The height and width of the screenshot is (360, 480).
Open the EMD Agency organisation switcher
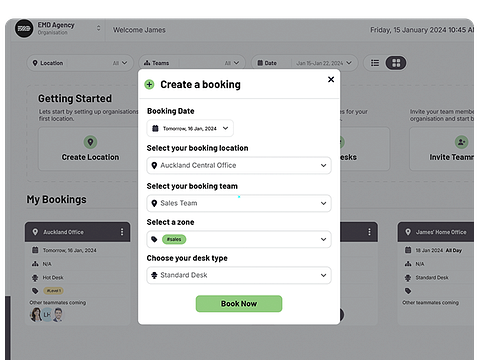coord(98,28)
